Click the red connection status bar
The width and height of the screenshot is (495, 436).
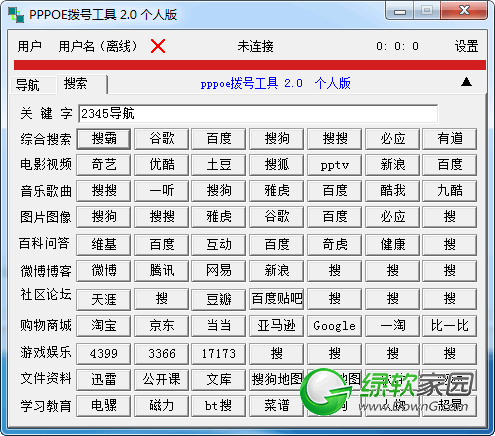coord(250,65)
